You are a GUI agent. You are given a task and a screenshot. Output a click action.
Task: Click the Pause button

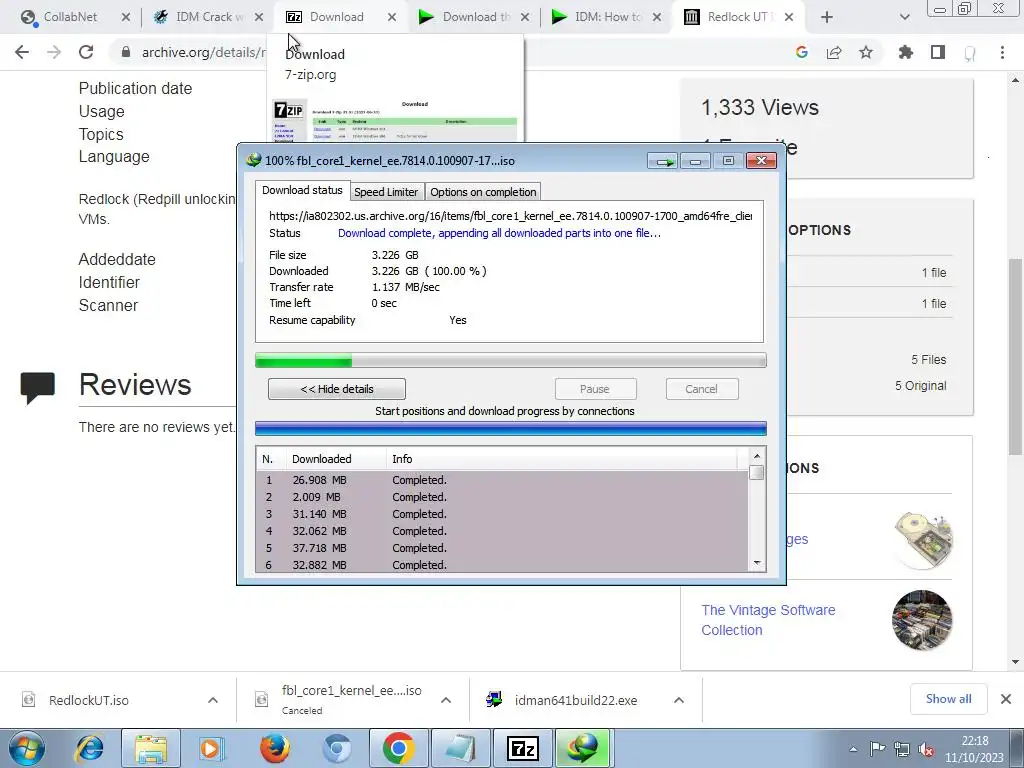point(595,389)
